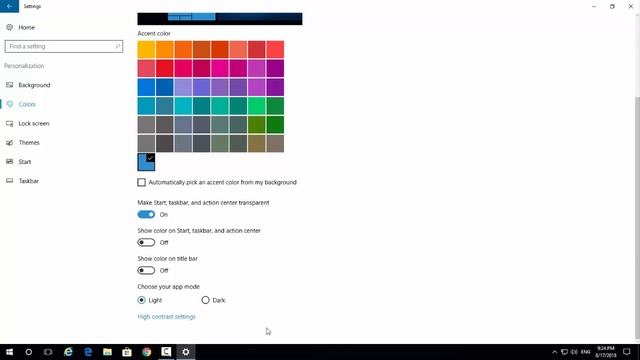Open Cortana search circle on taskbar
640x360 pixels.
pos(29,352)
